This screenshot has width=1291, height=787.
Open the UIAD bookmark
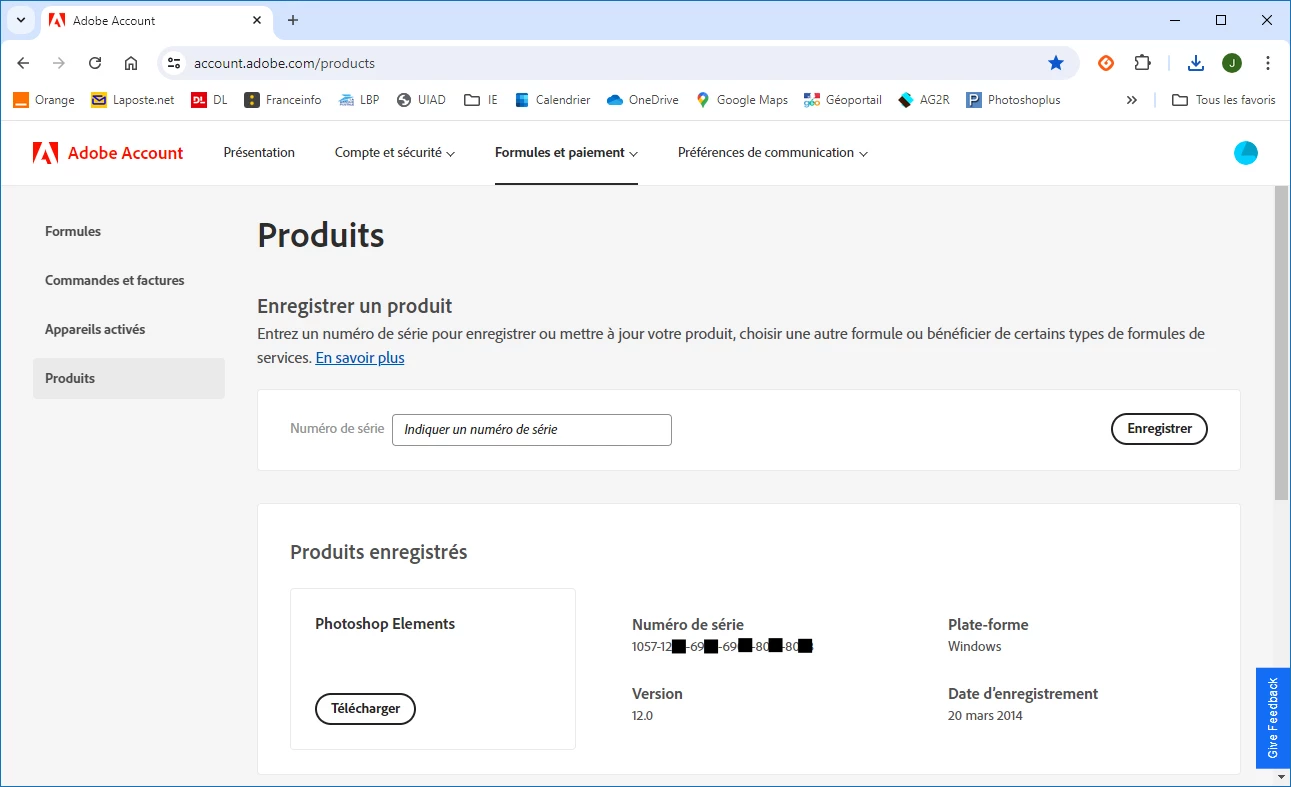pos(421,100)
